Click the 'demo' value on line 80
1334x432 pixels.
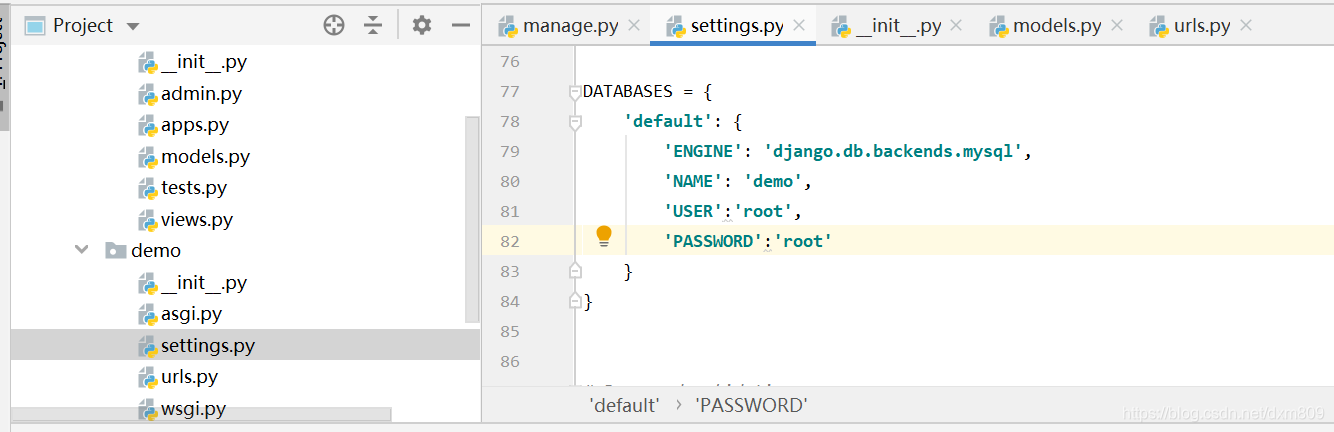[x=773, y=181]
